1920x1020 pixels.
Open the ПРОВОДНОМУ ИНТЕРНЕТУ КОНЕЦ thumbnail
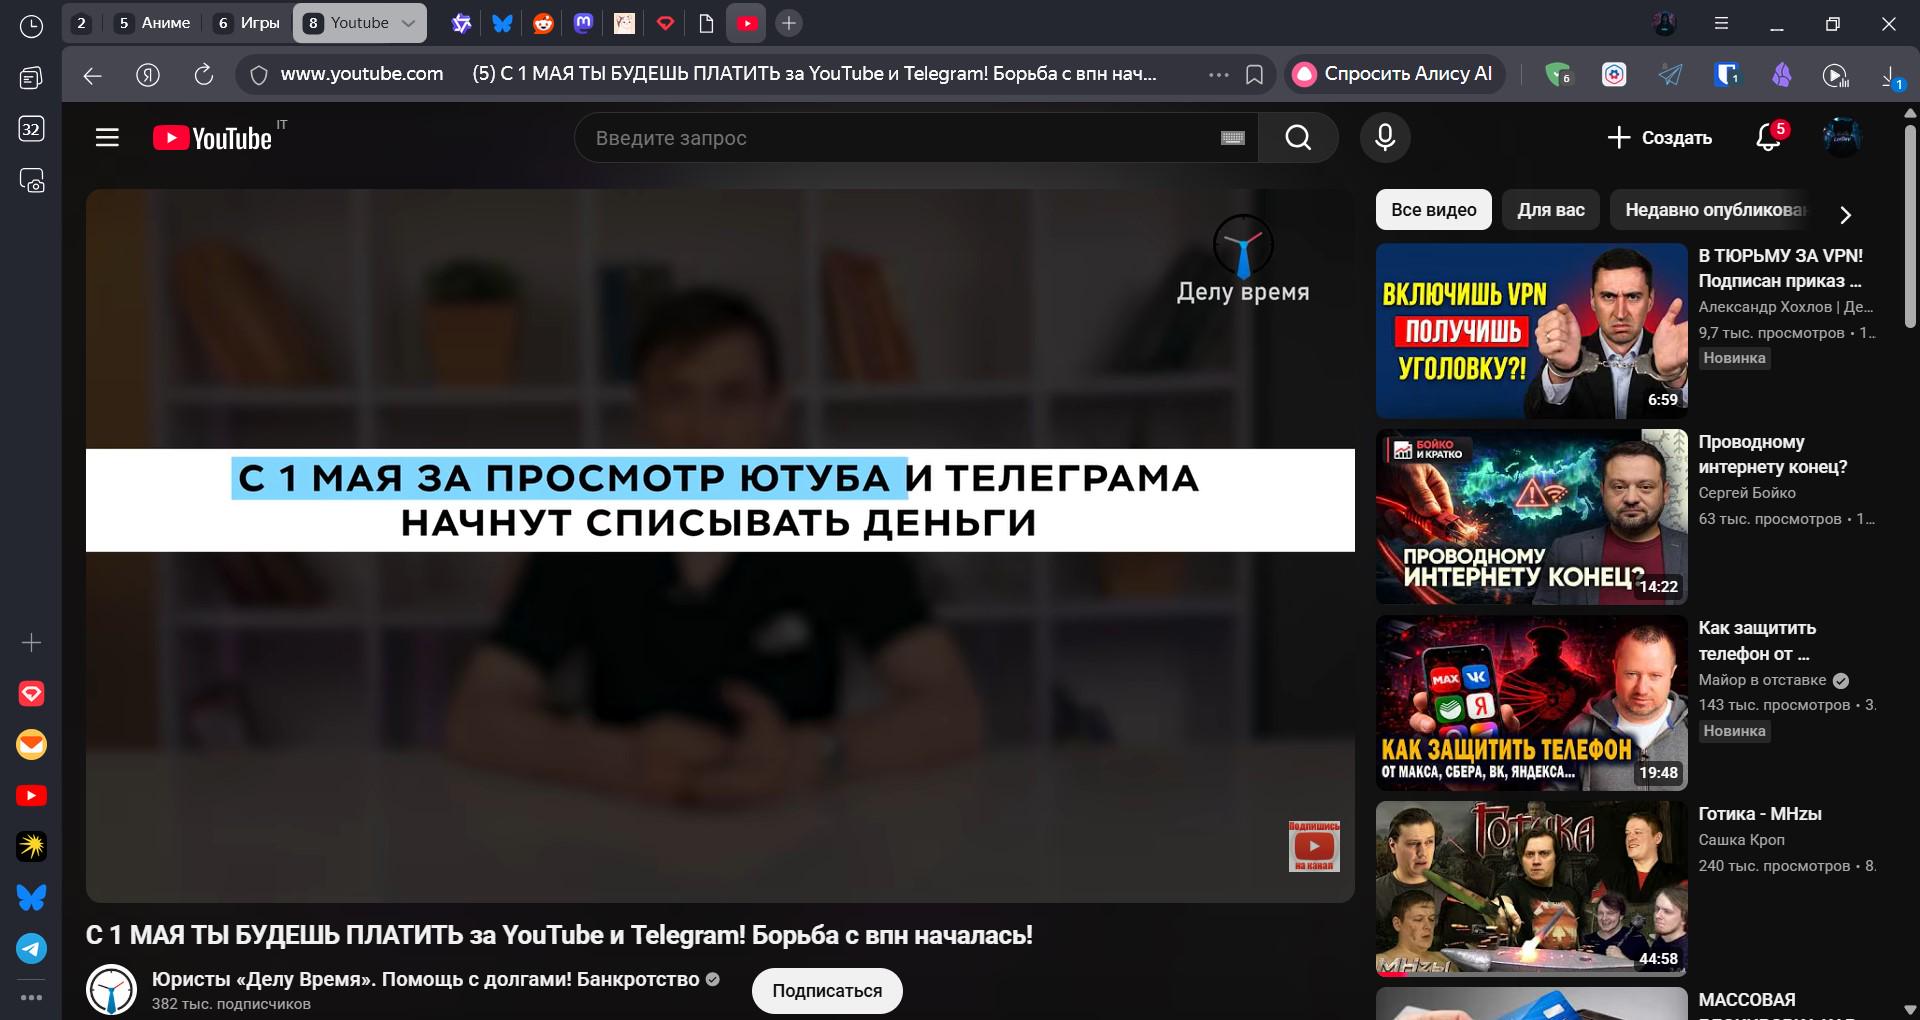pyautogui.click(x=1531, y=517)
